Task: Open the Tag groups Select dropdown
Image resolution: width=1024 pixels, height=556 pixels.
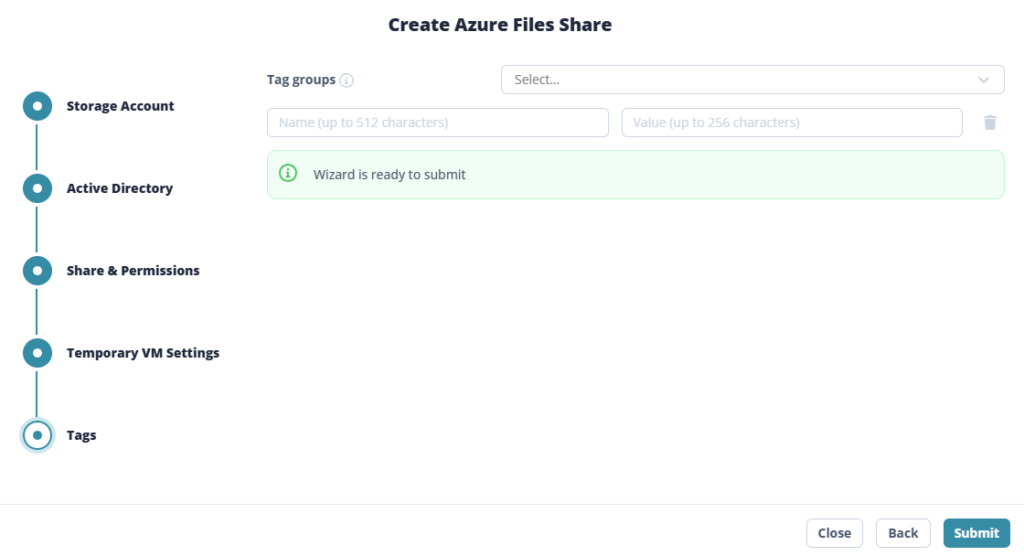Action: coord(752,80)
